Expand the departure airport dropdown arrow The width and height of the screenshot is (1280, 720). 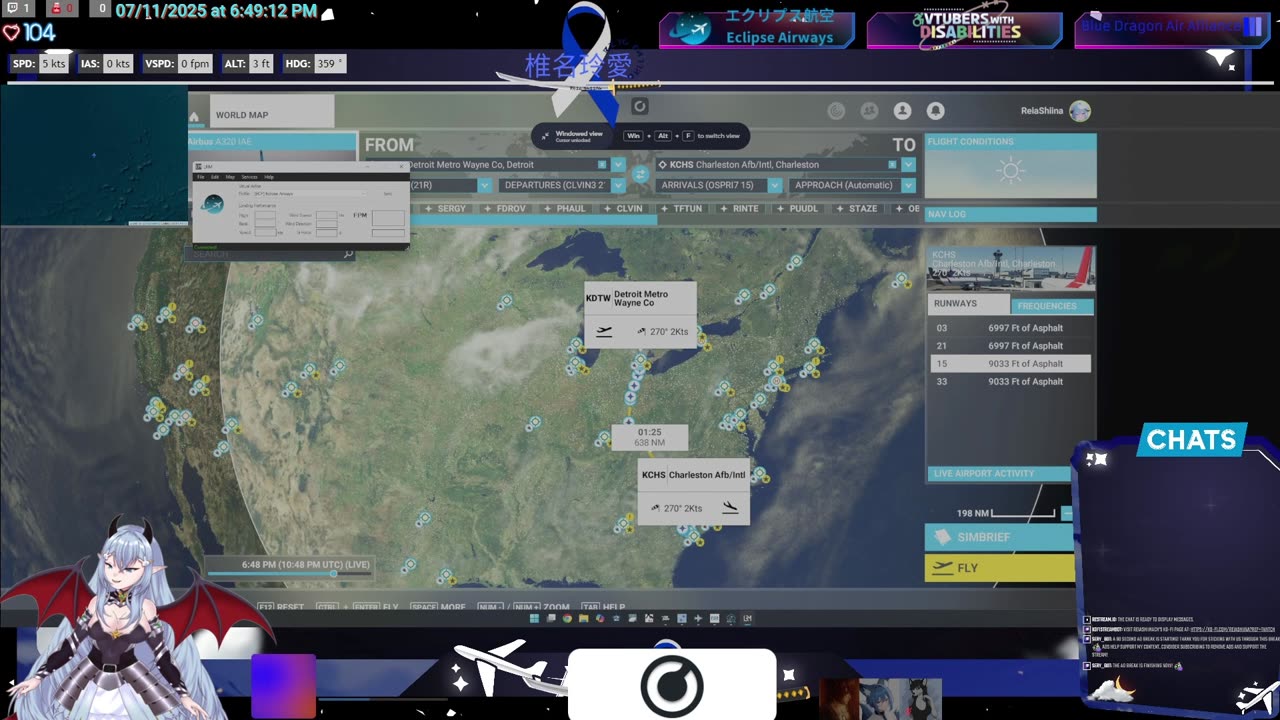click(618, 165)
